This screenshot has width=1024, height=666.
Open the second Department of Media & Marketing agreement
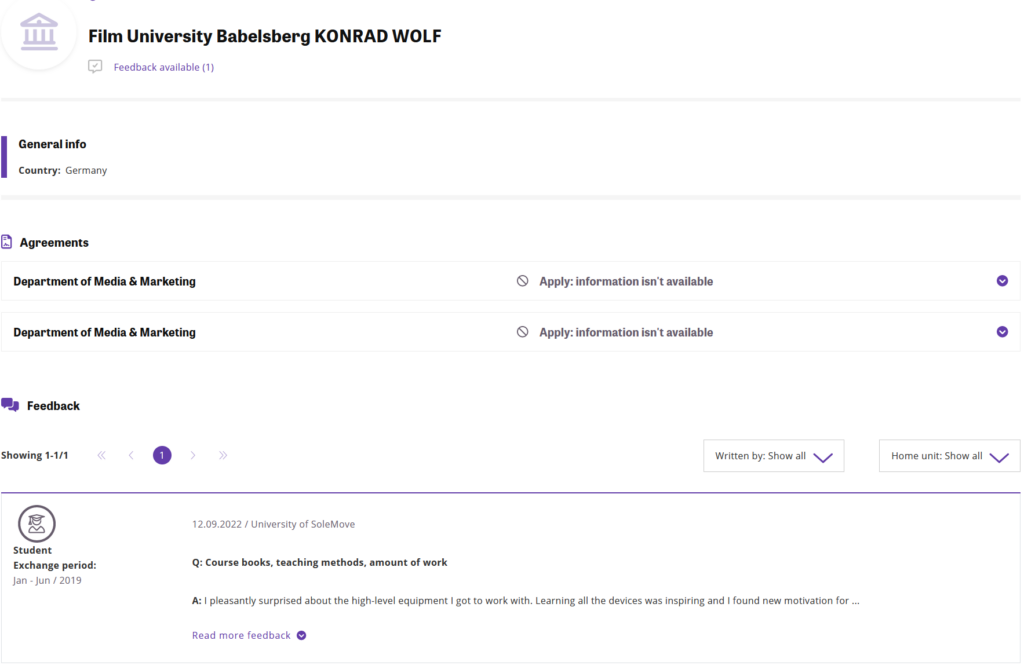tap(511, 332)
